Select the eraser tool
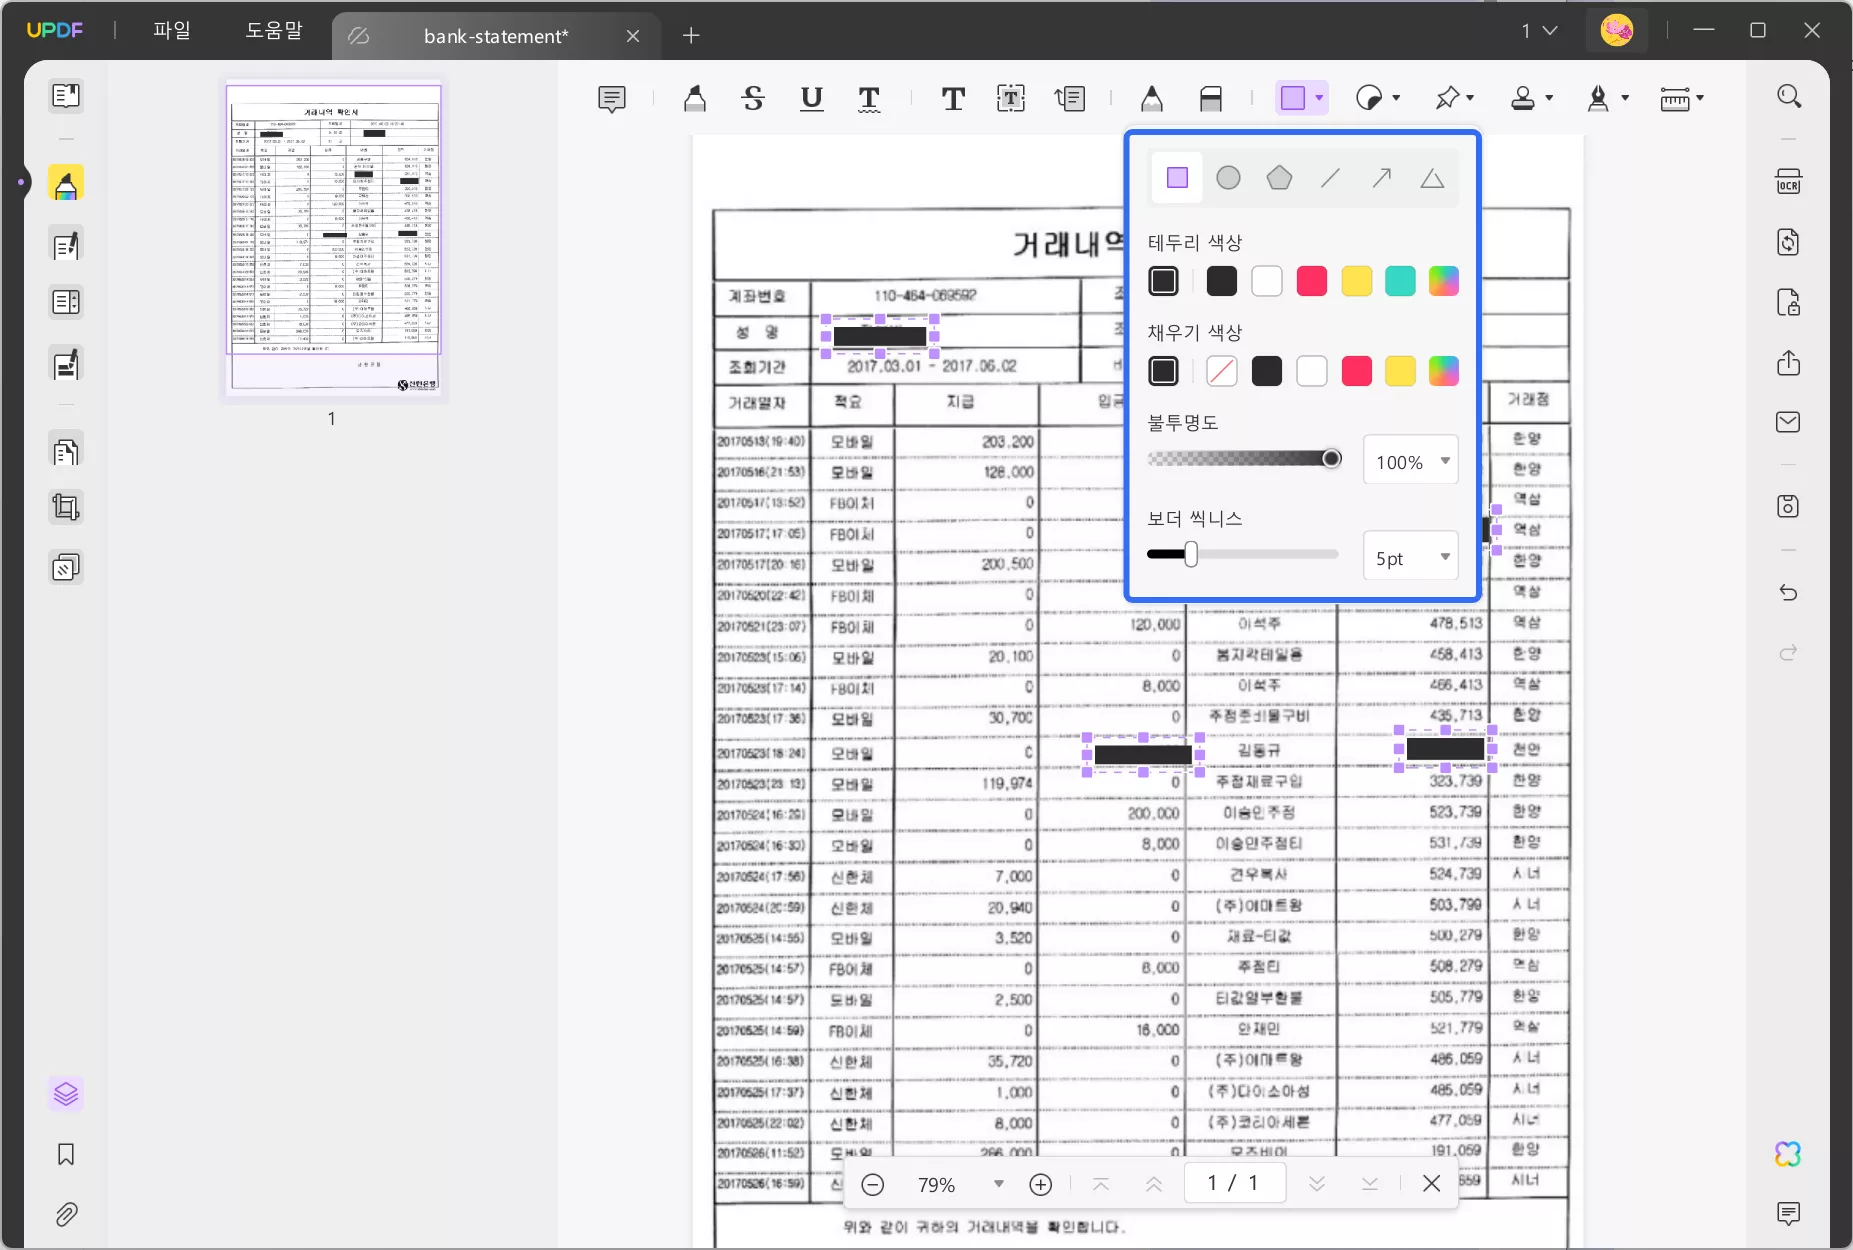Screen dimensions: 1853x1250 [1211, 98]
